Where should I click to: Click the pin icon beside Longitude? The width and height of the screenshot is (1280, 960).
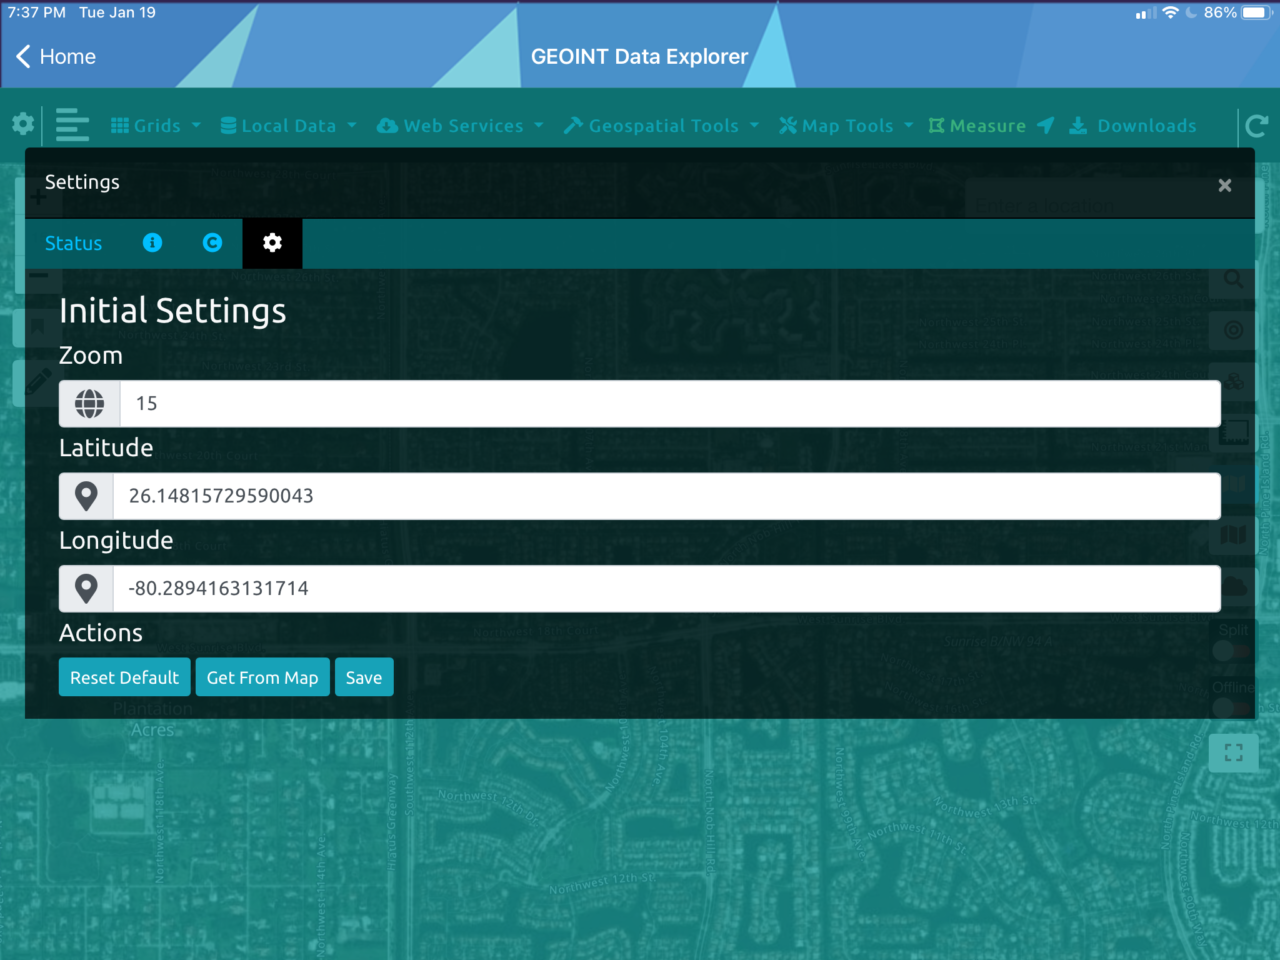86,589
